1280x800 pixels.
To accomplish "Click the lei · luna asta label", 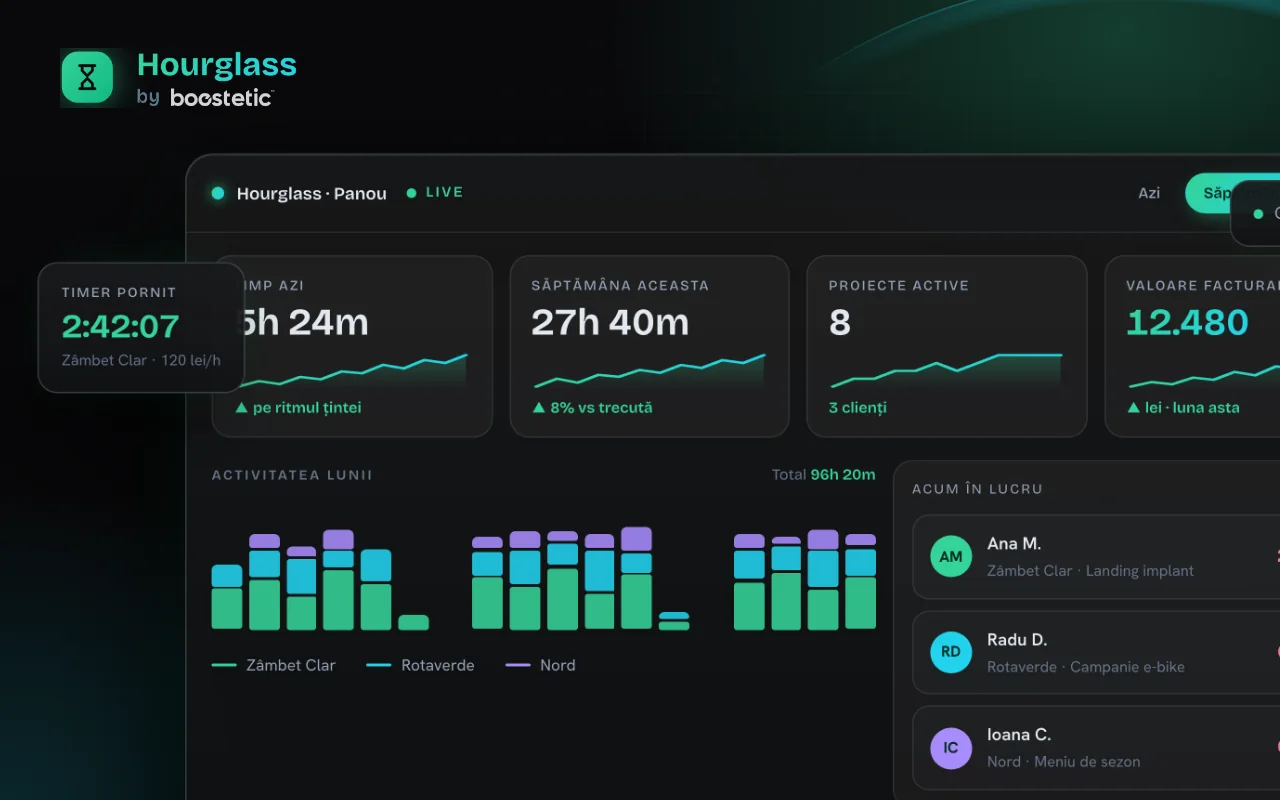I will [x=1184, y=407].
